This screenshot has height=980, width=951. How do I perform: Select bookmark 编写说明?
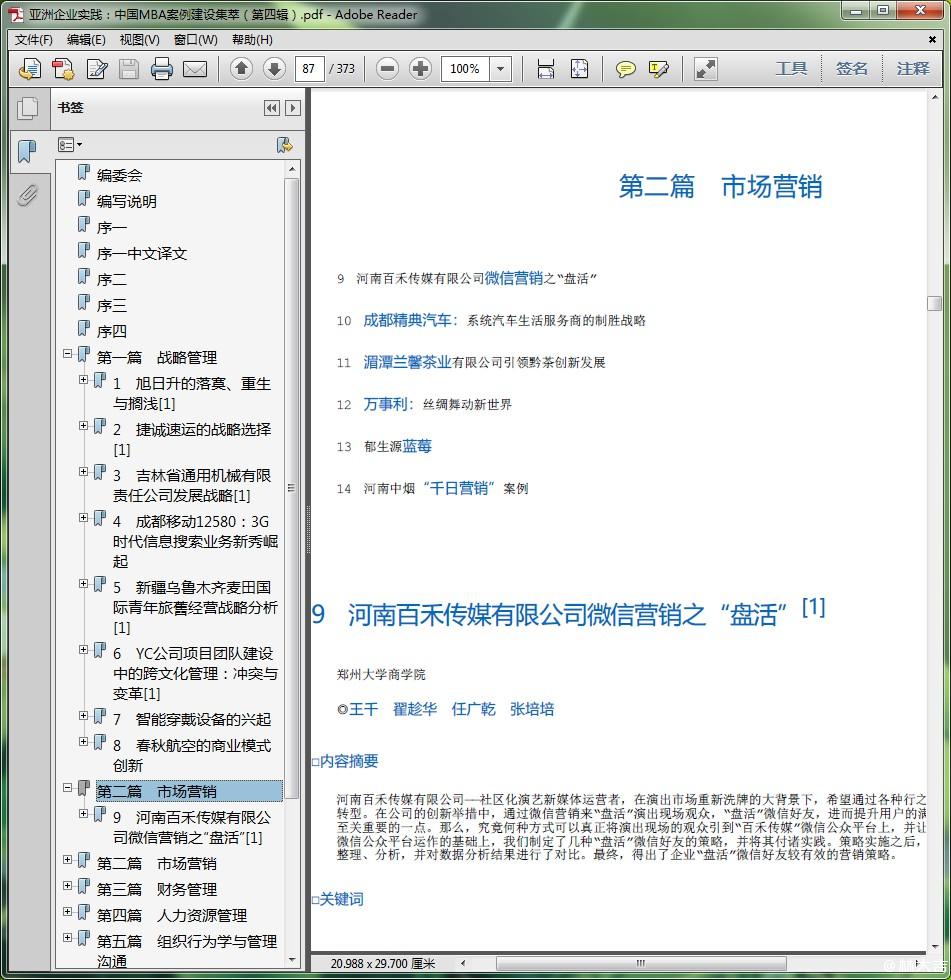click(127, 201)
